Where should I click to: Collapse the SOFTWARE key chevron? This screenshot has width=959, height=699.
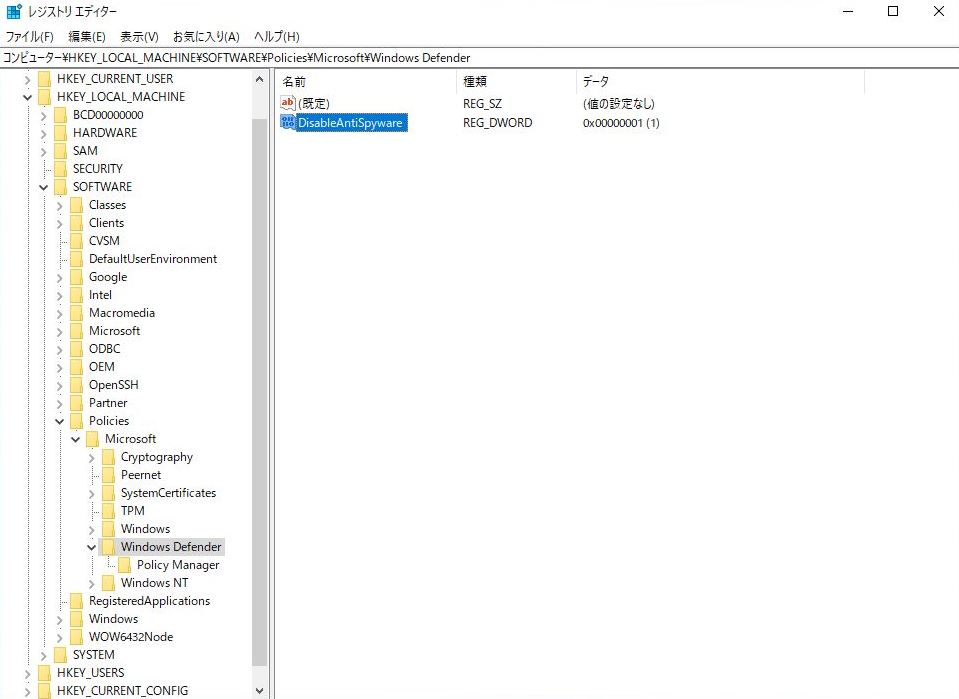tap(43, 187)
